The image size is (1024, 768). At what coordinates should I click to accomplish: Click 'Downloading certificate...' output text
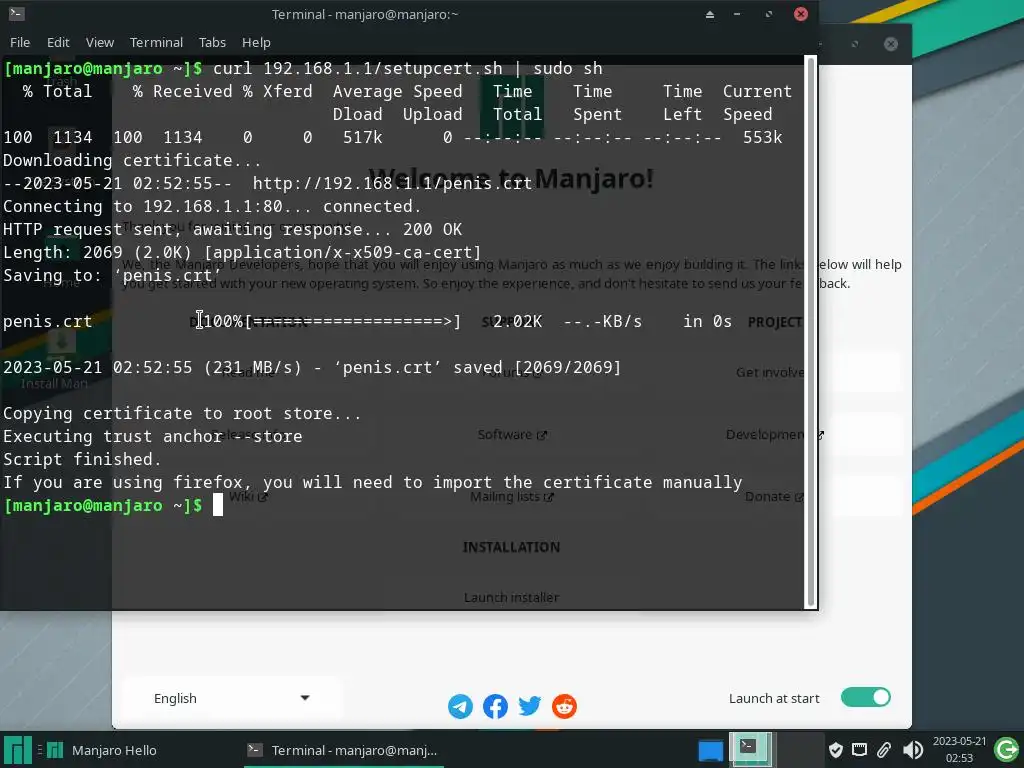pos(133,161)
